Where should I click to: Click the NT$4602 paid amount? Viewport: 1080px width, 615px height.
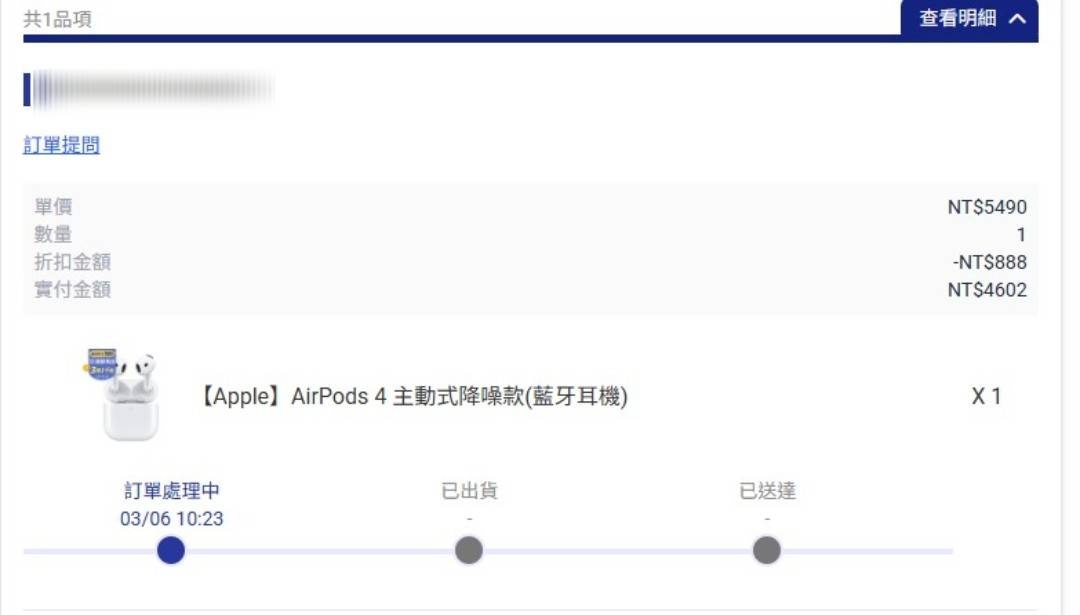pos(987,290)
